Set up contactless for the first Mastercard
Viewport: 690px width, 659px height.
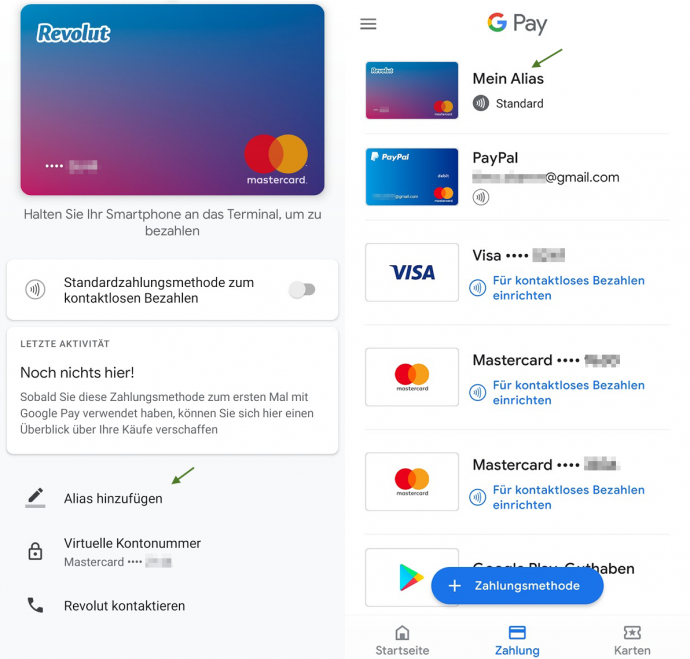[568, 393]
